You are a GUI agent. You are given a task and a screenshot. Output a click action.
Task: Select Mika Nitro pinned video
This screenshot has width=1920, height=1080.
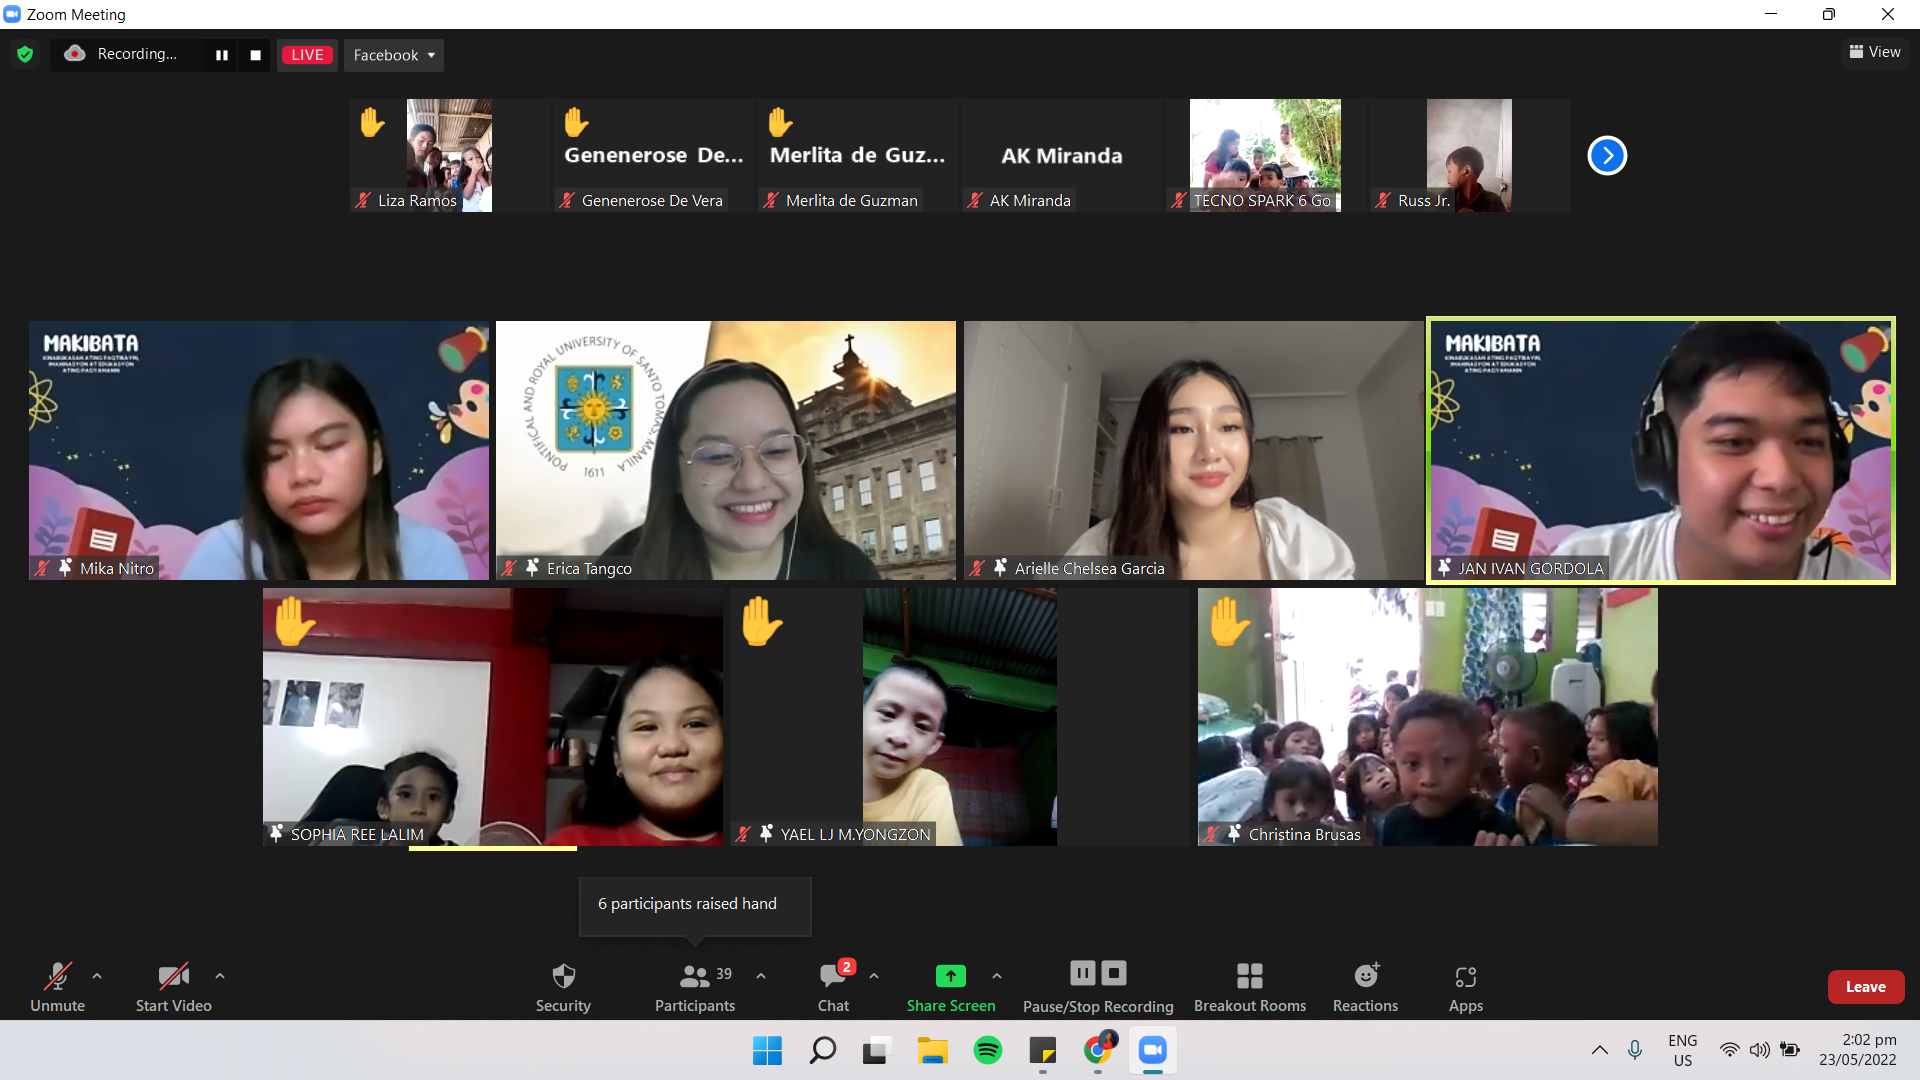coord(259,450)
